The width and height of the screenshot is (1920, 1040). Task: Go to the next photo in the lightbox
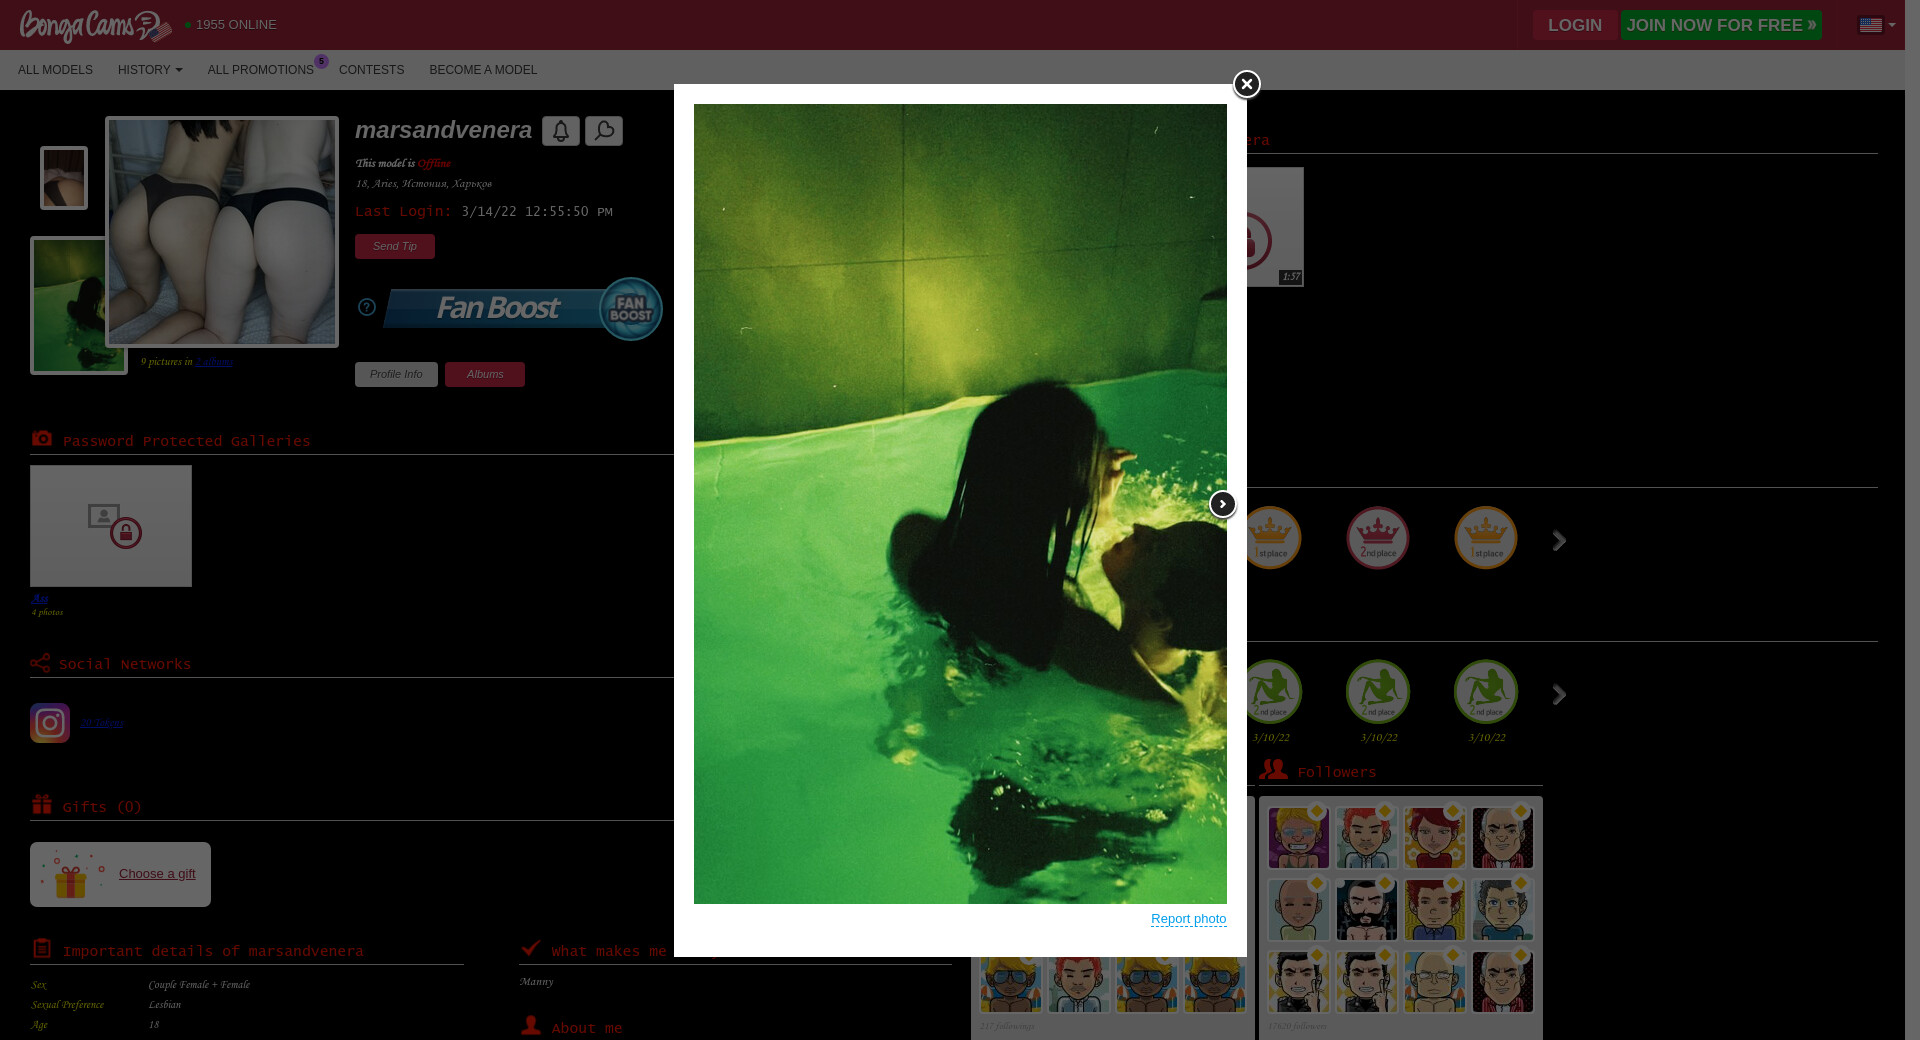[x=1222, y=505]
